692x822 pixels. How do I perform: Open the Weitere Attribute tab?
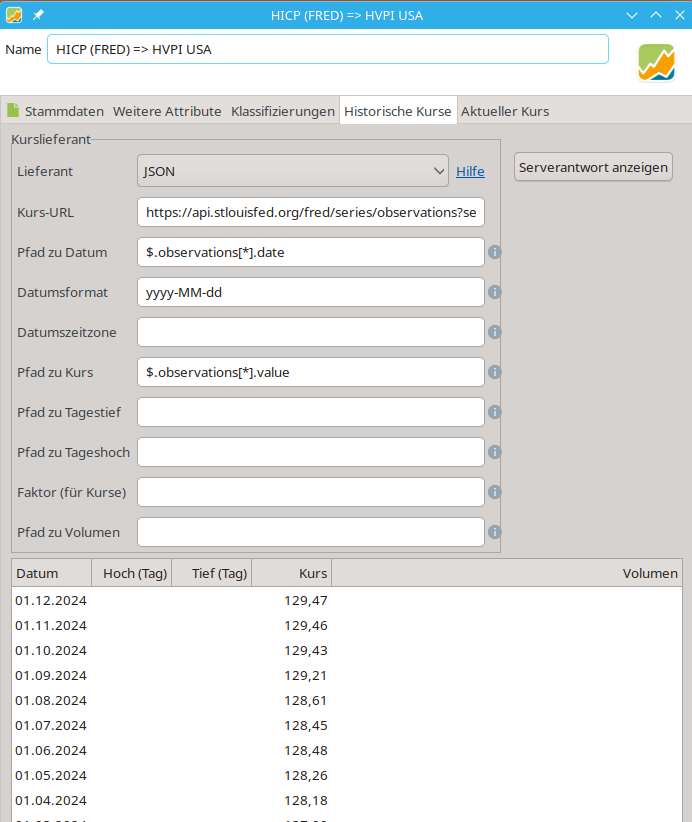tap(167, 111)
